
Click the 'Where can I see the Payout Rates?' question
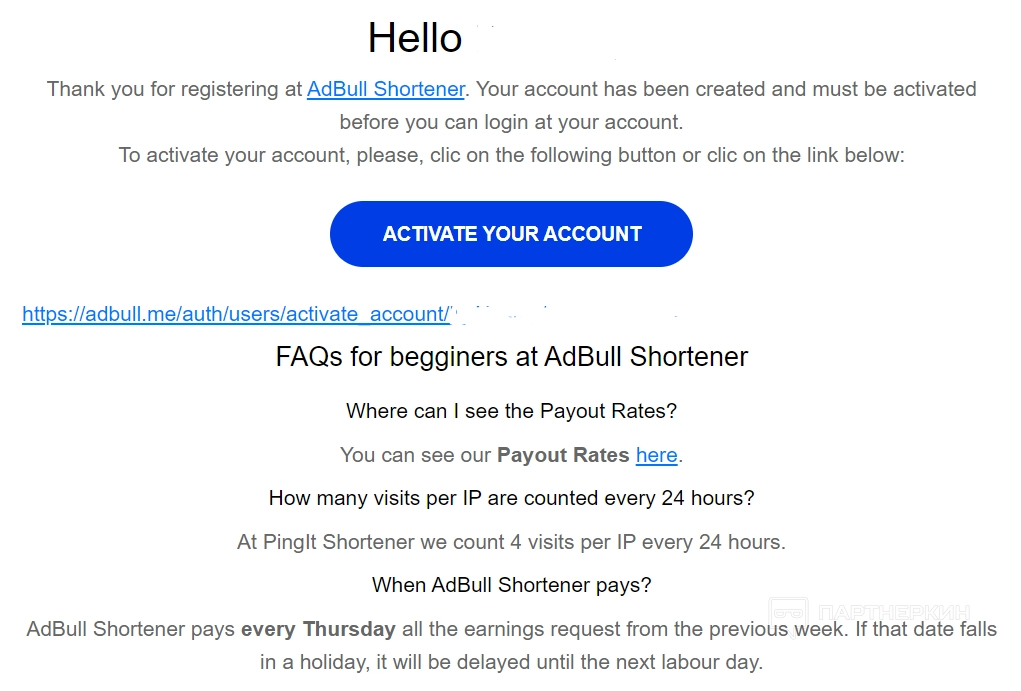click(x=511, y=411)
